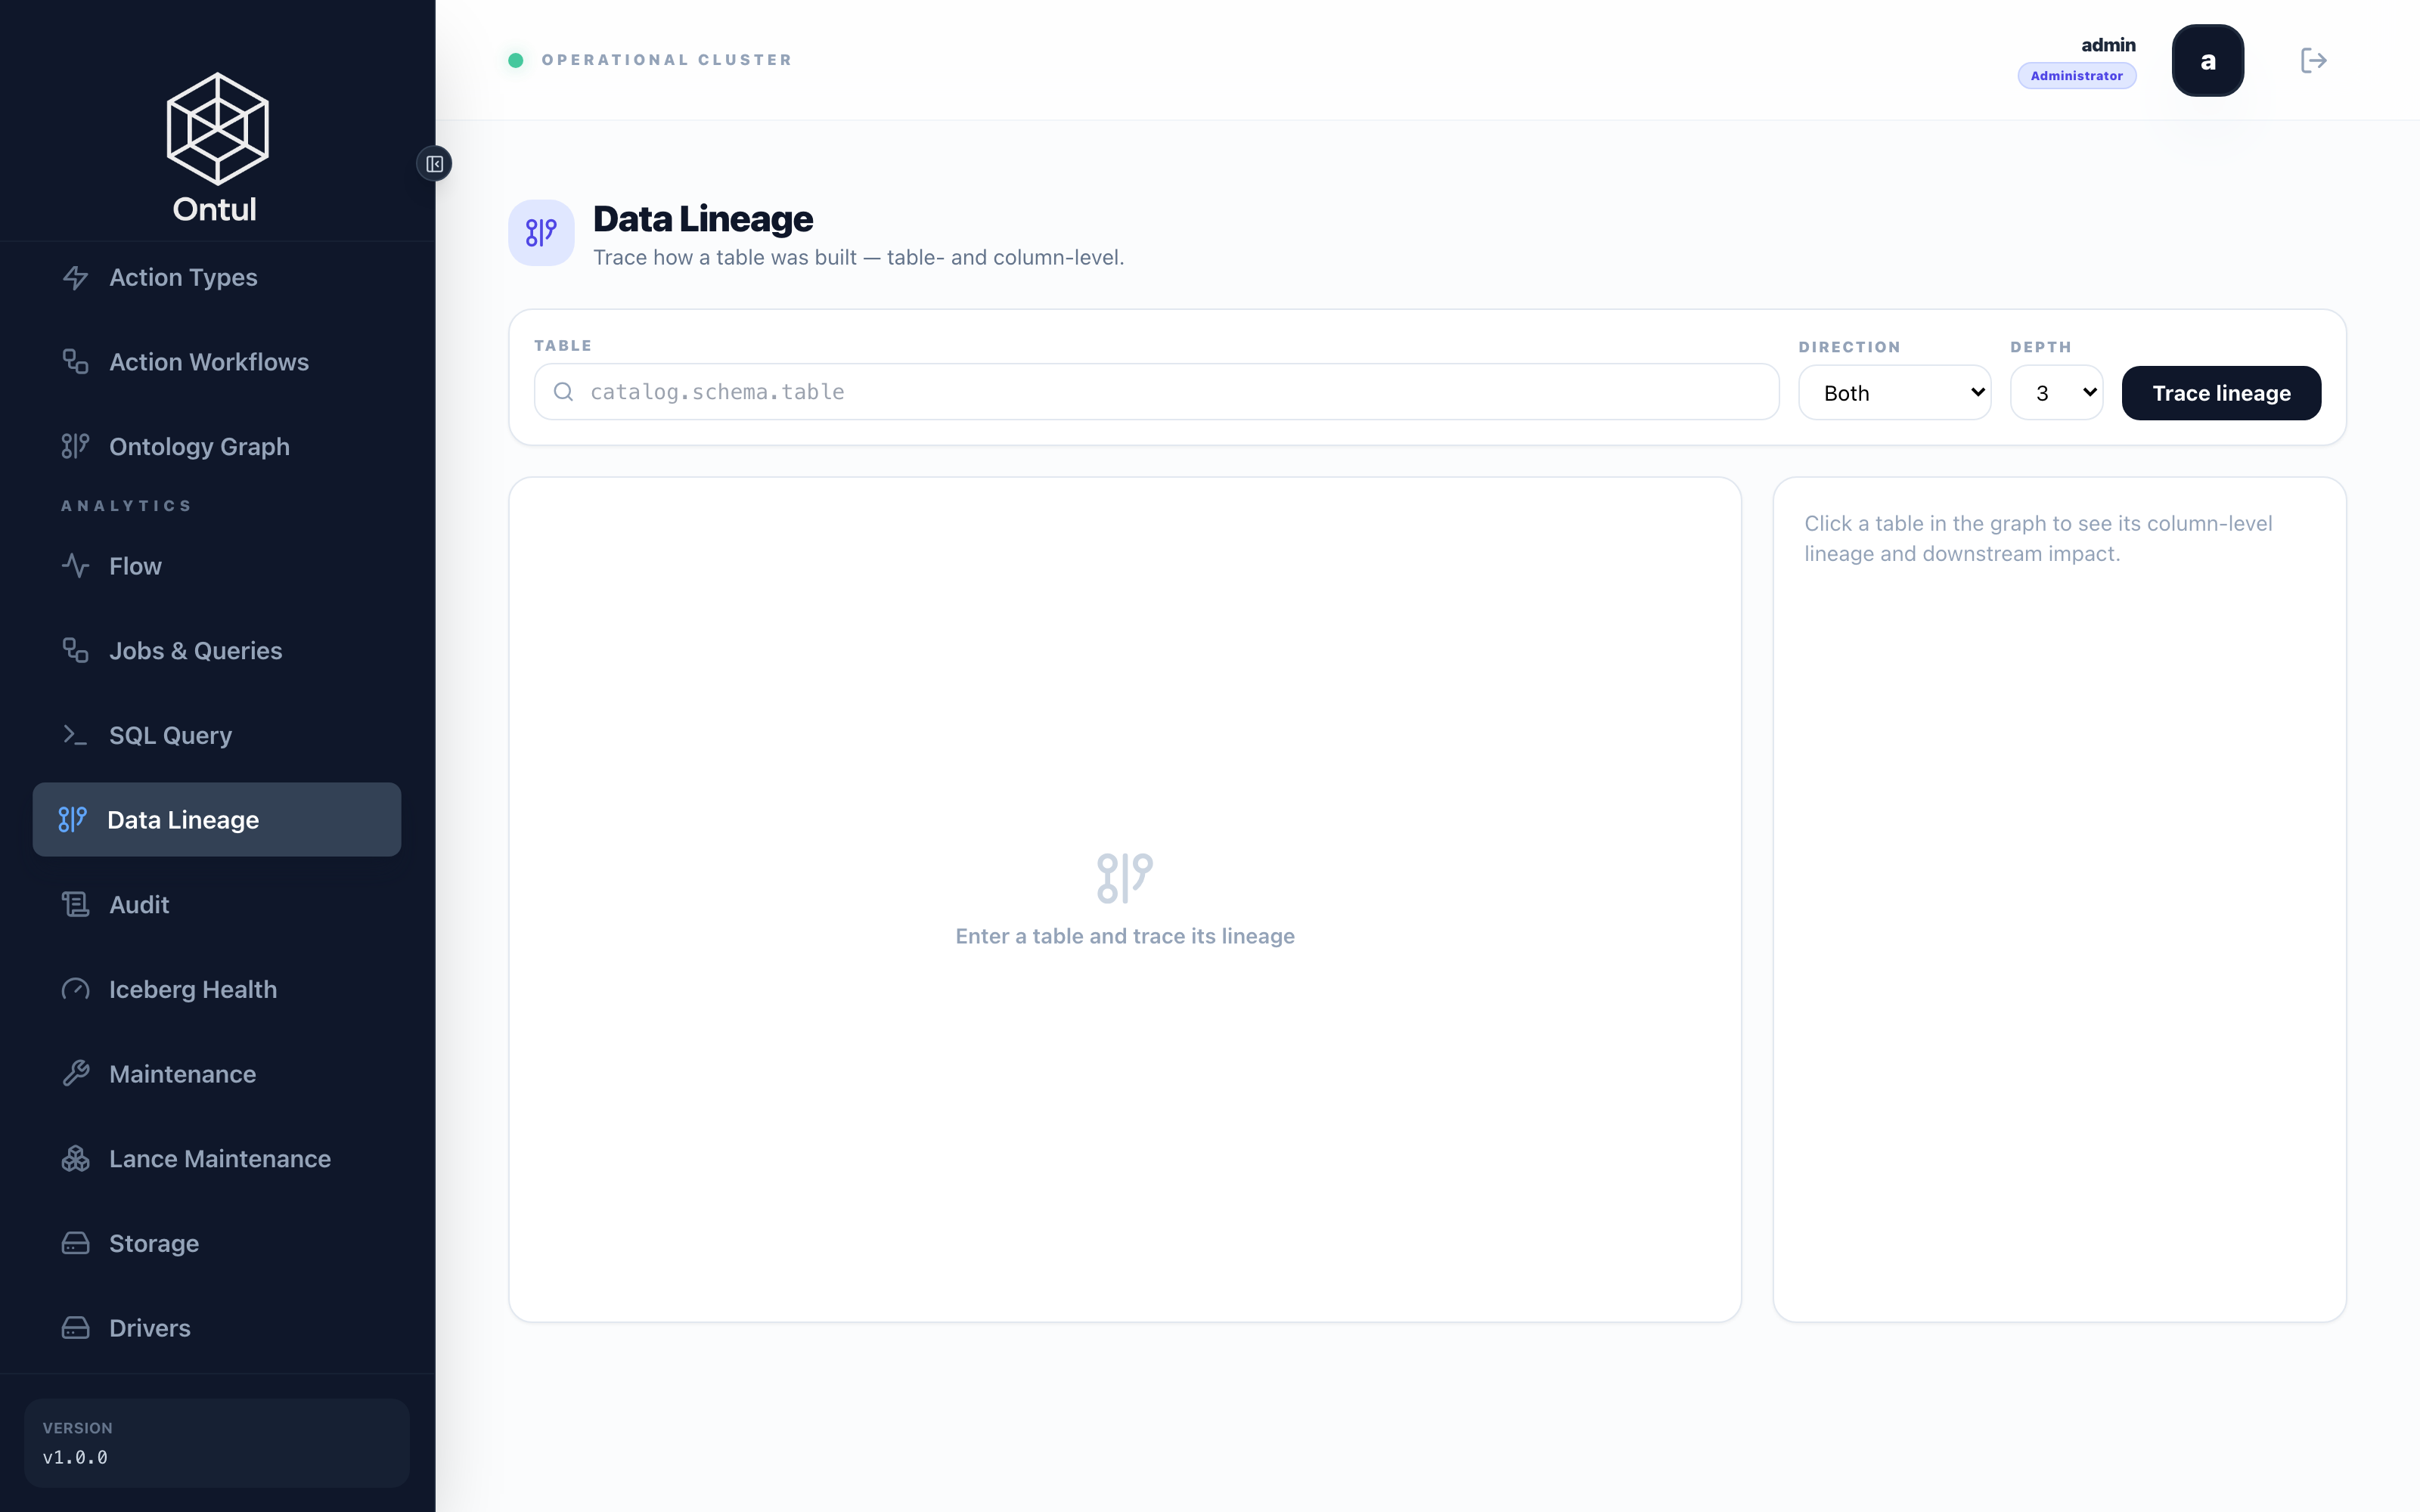The height and width of the screenshot is (1512, 2420).
Task: Go to Action Workflows page
Action: coord(217,362)
